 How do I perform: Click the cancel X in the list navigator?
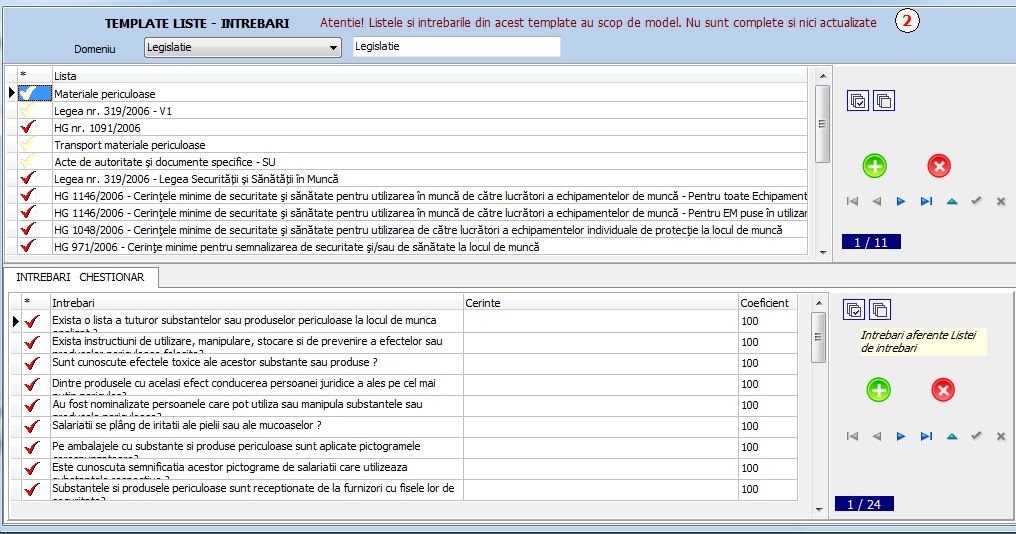tap(1001, 202)
